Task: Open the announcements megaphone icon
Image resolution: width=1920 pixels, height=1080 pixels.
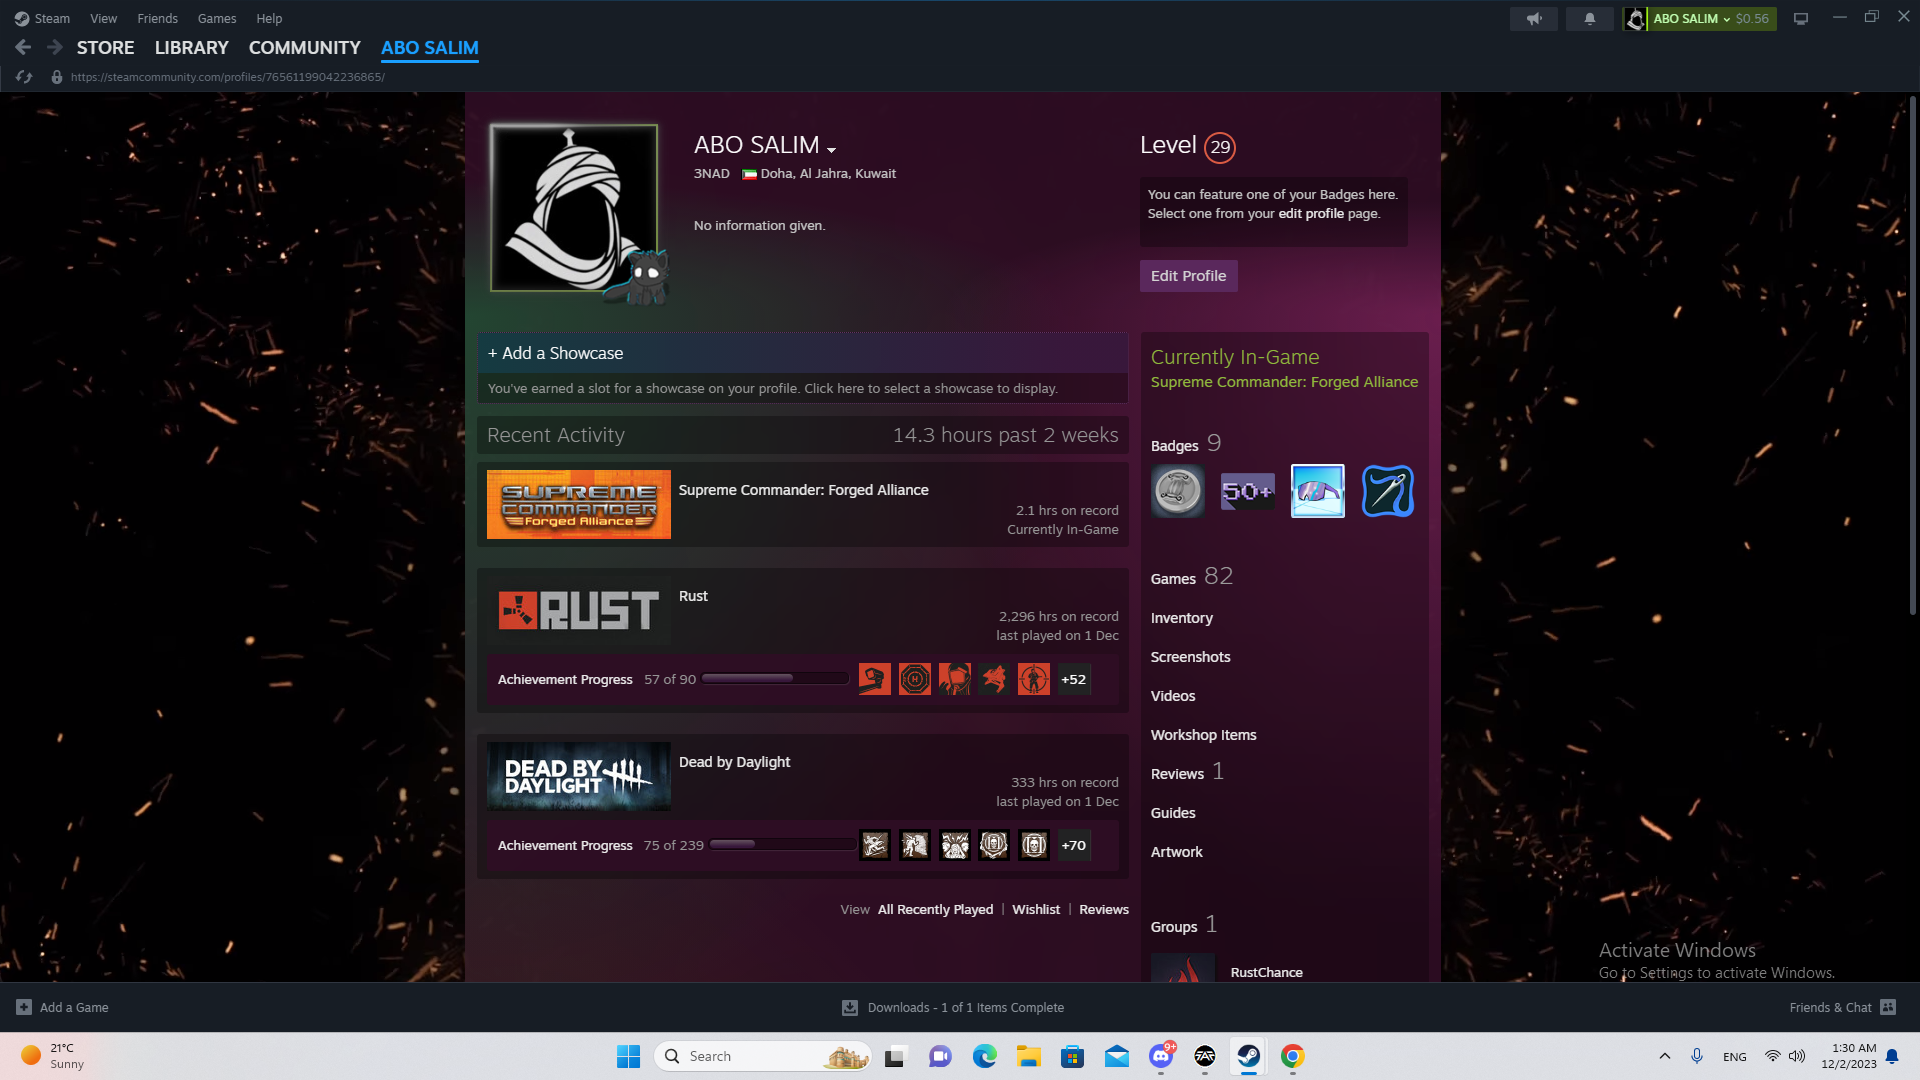Action: click(x=1534, y=18)
